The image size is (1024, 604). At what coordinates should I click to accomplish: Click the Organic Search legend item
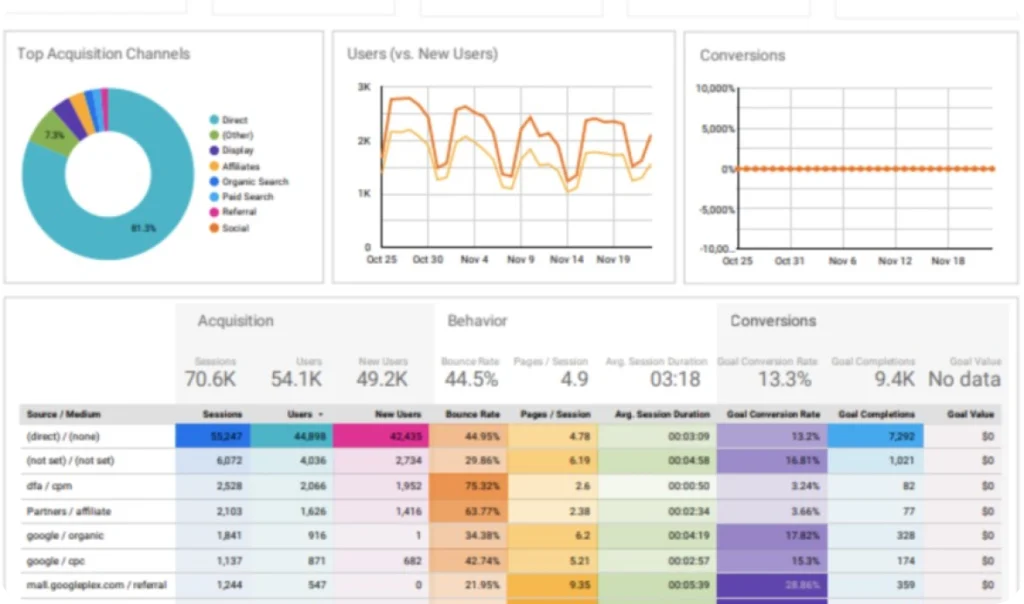(x=254, y=182)
